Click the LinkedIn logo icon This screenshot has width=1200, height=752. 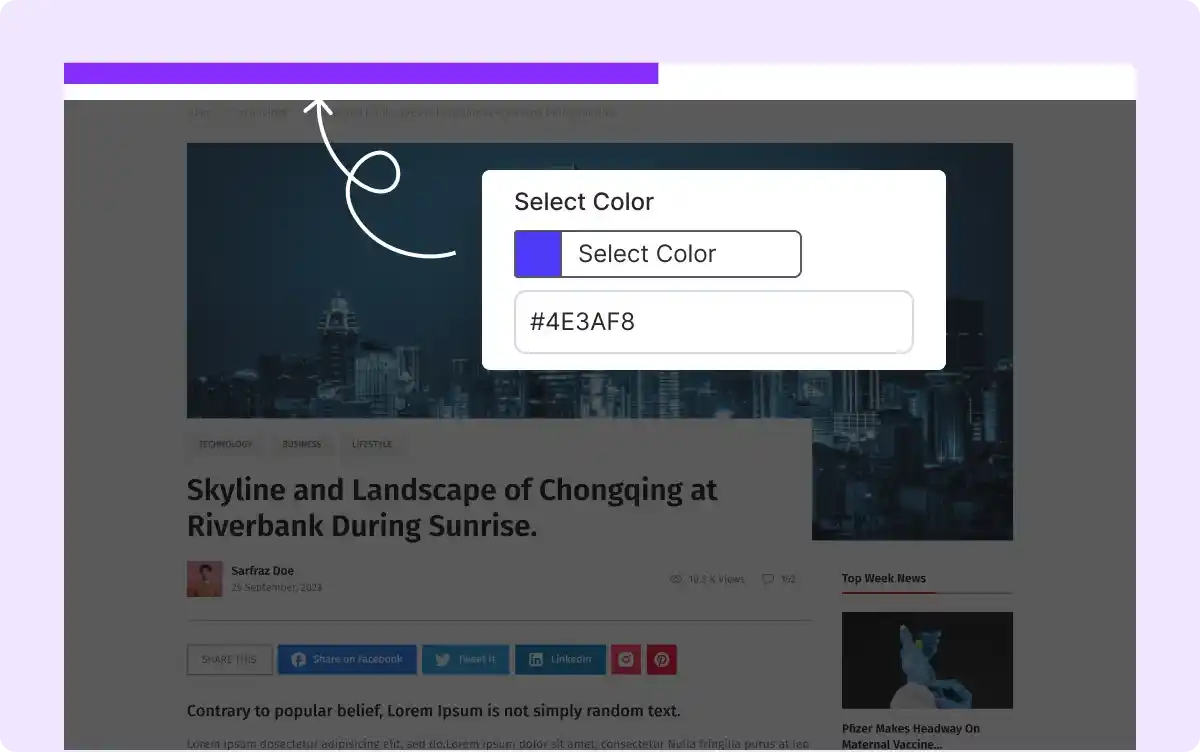coord(536,660)
